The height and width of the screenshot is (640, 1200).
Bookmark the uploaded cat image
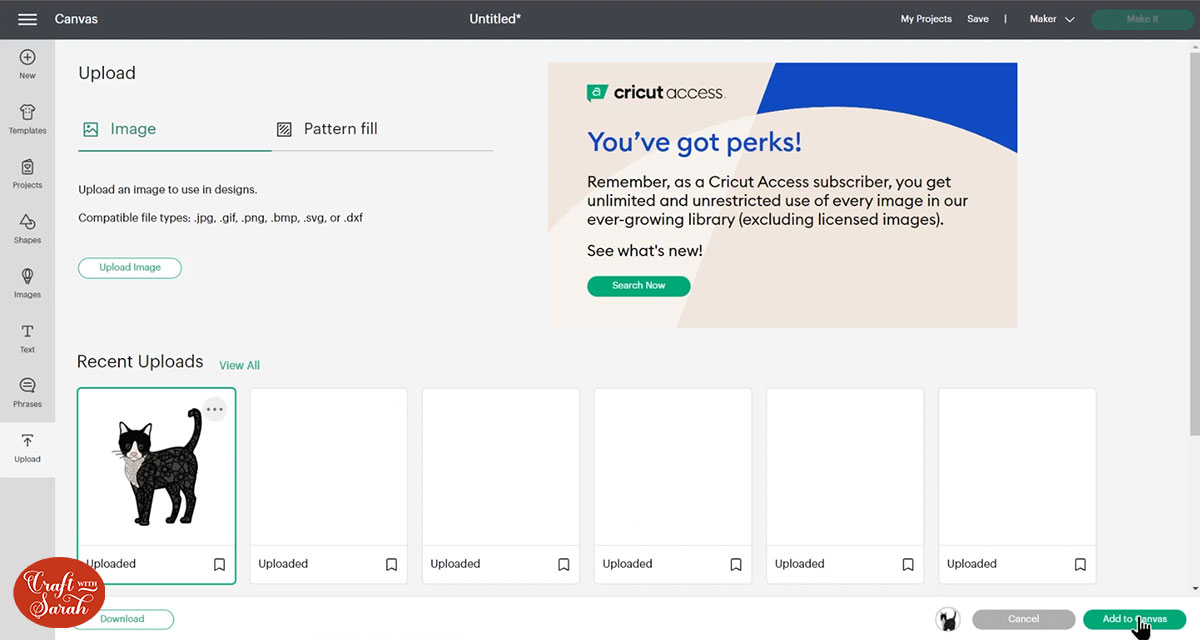(220, 564)
